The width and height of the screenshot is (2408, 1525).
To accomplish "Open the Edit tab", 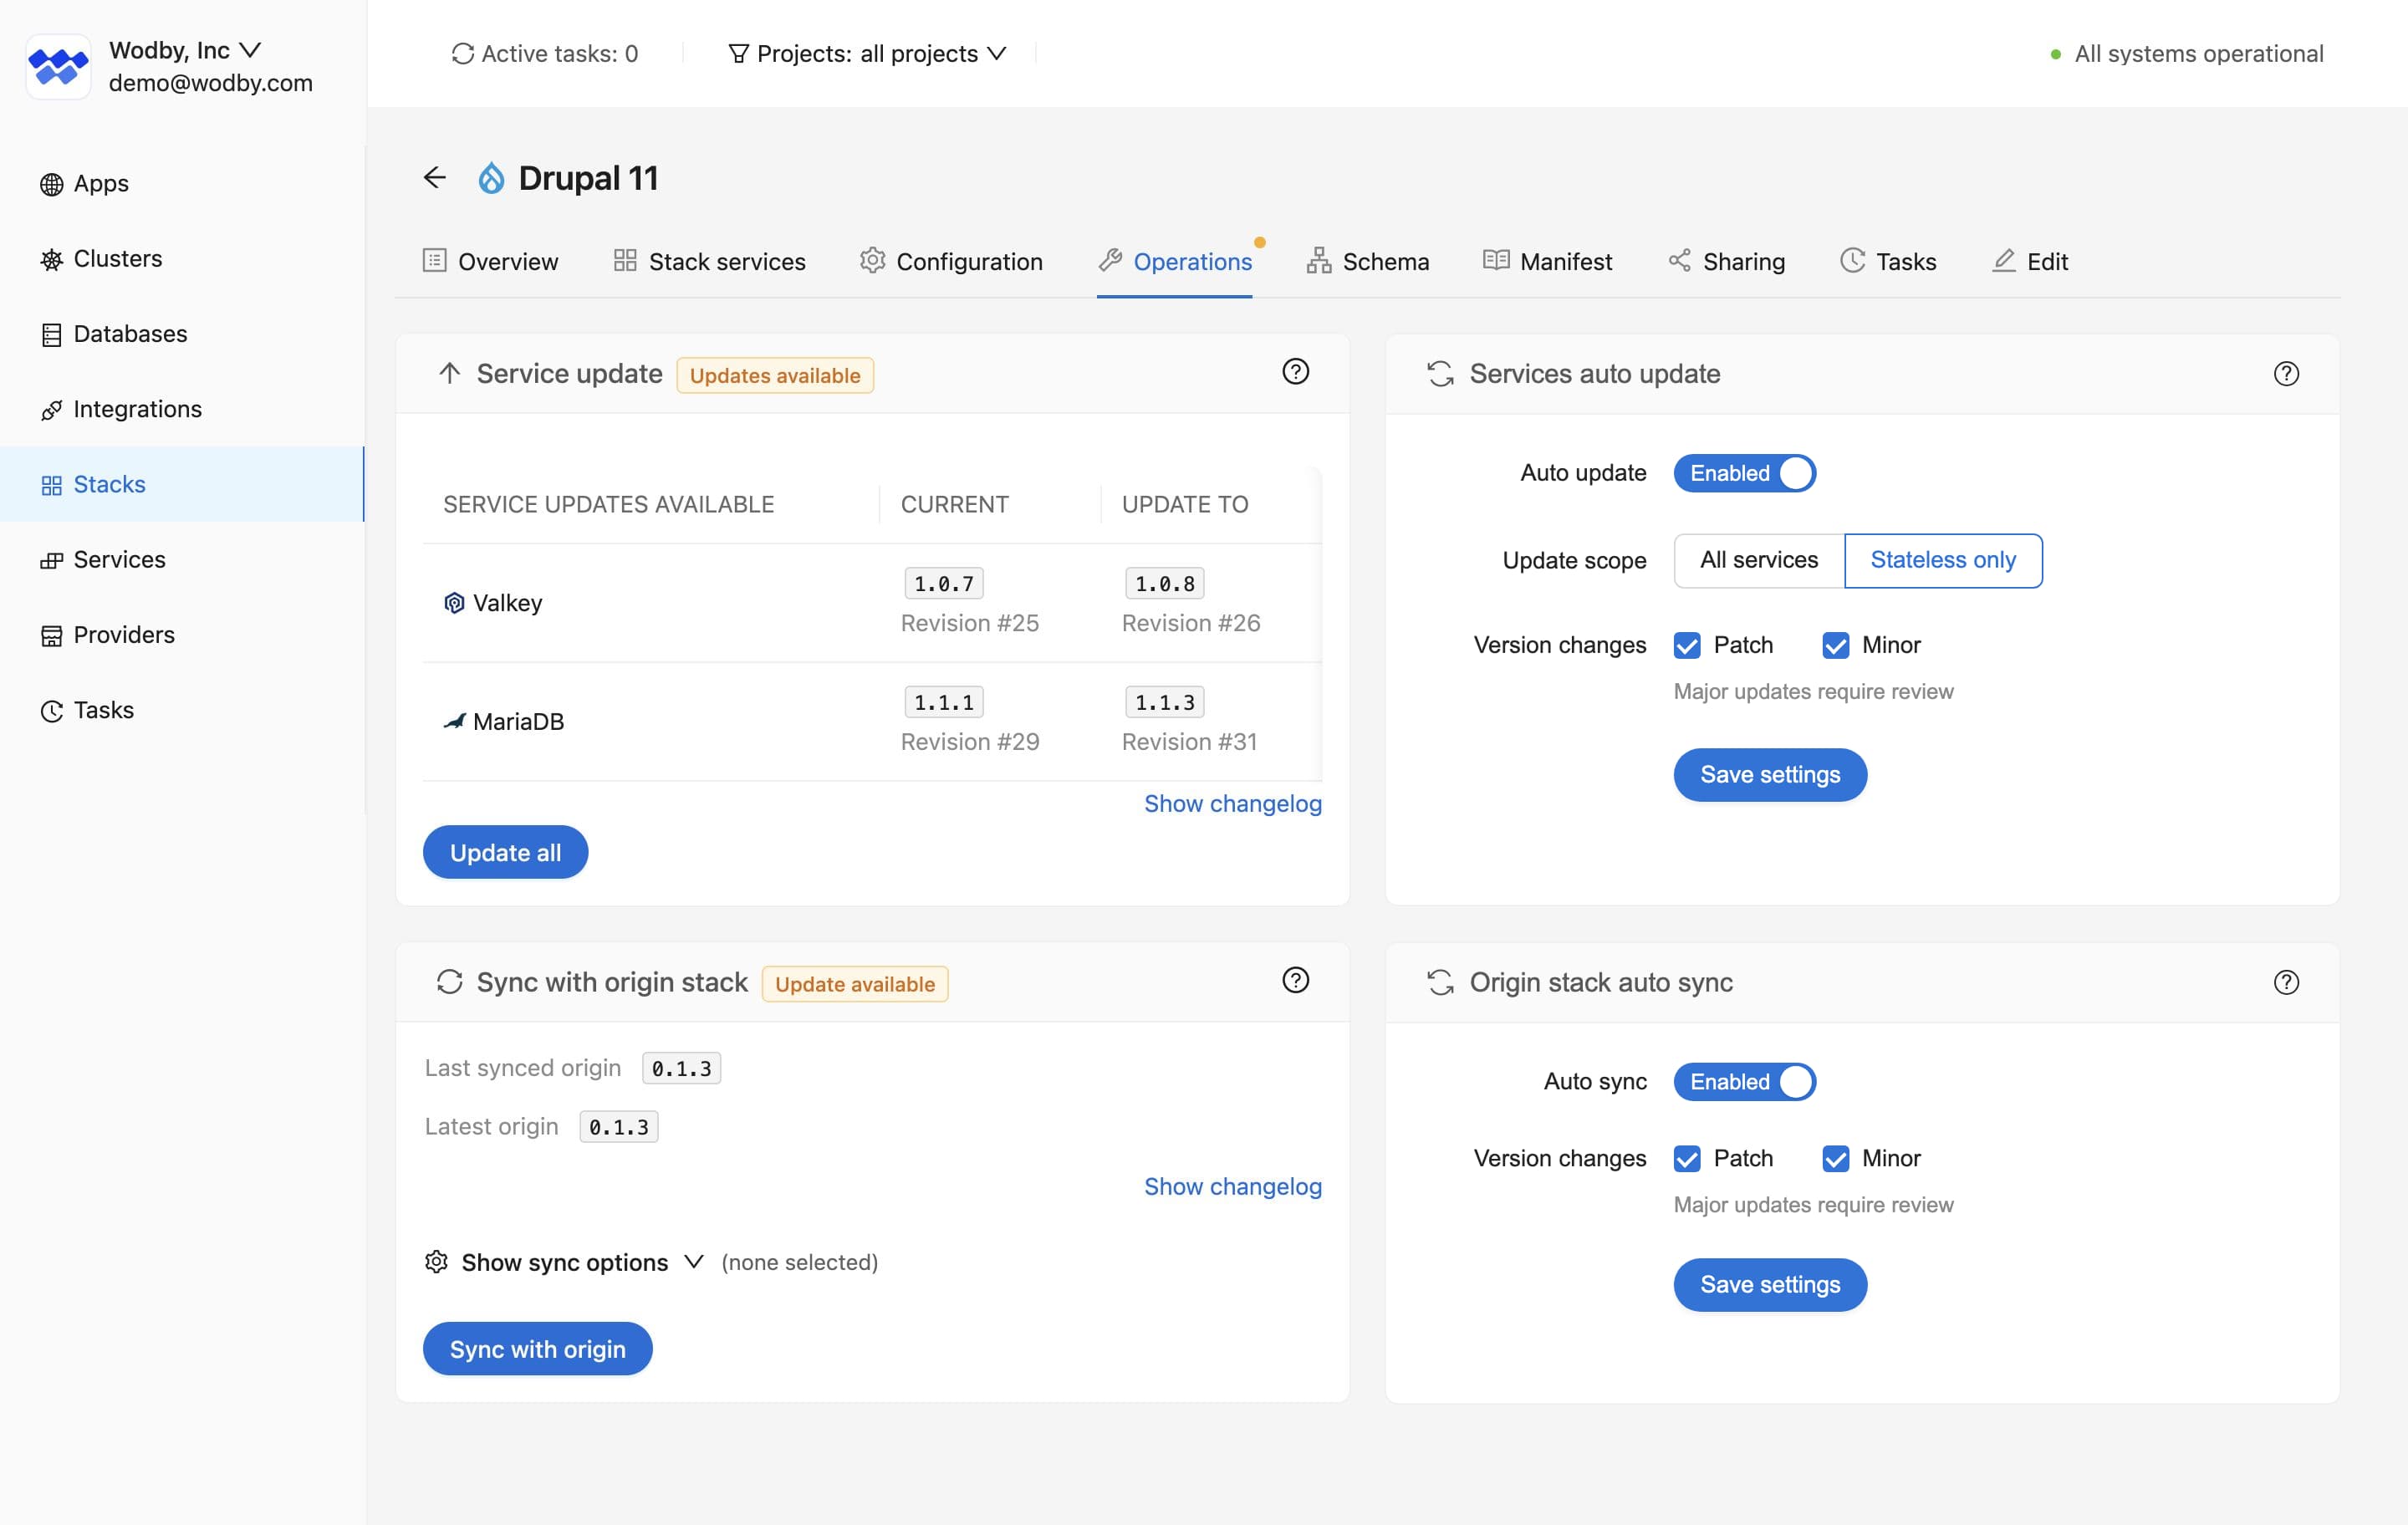I will tap(2030, 262).
